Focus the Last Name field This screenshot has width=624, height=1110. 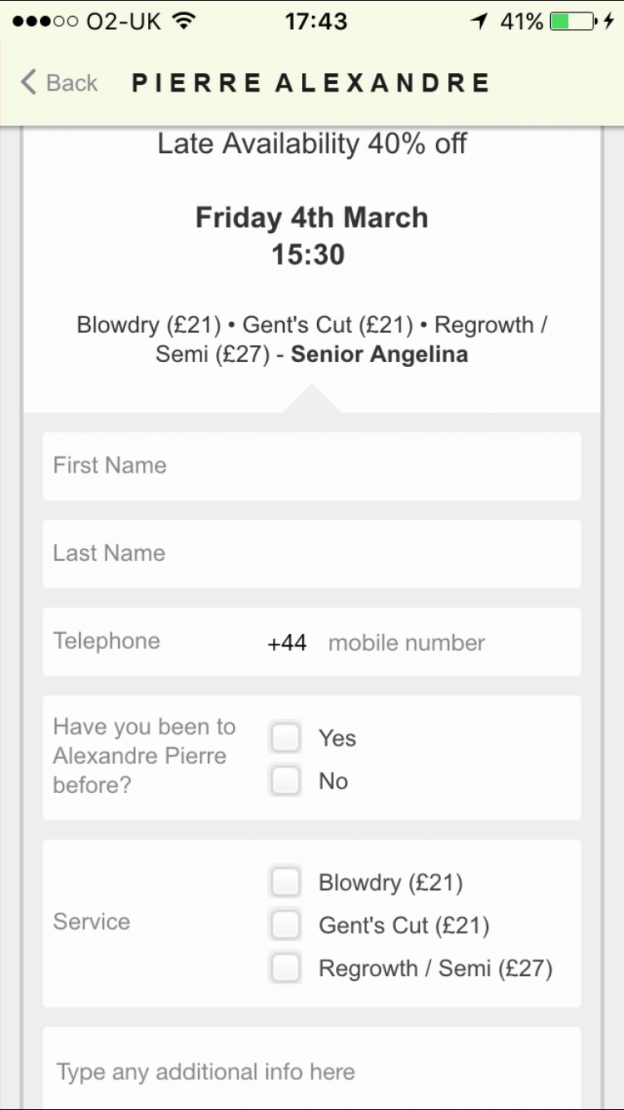pyautogui.click(x=312, y=553)
